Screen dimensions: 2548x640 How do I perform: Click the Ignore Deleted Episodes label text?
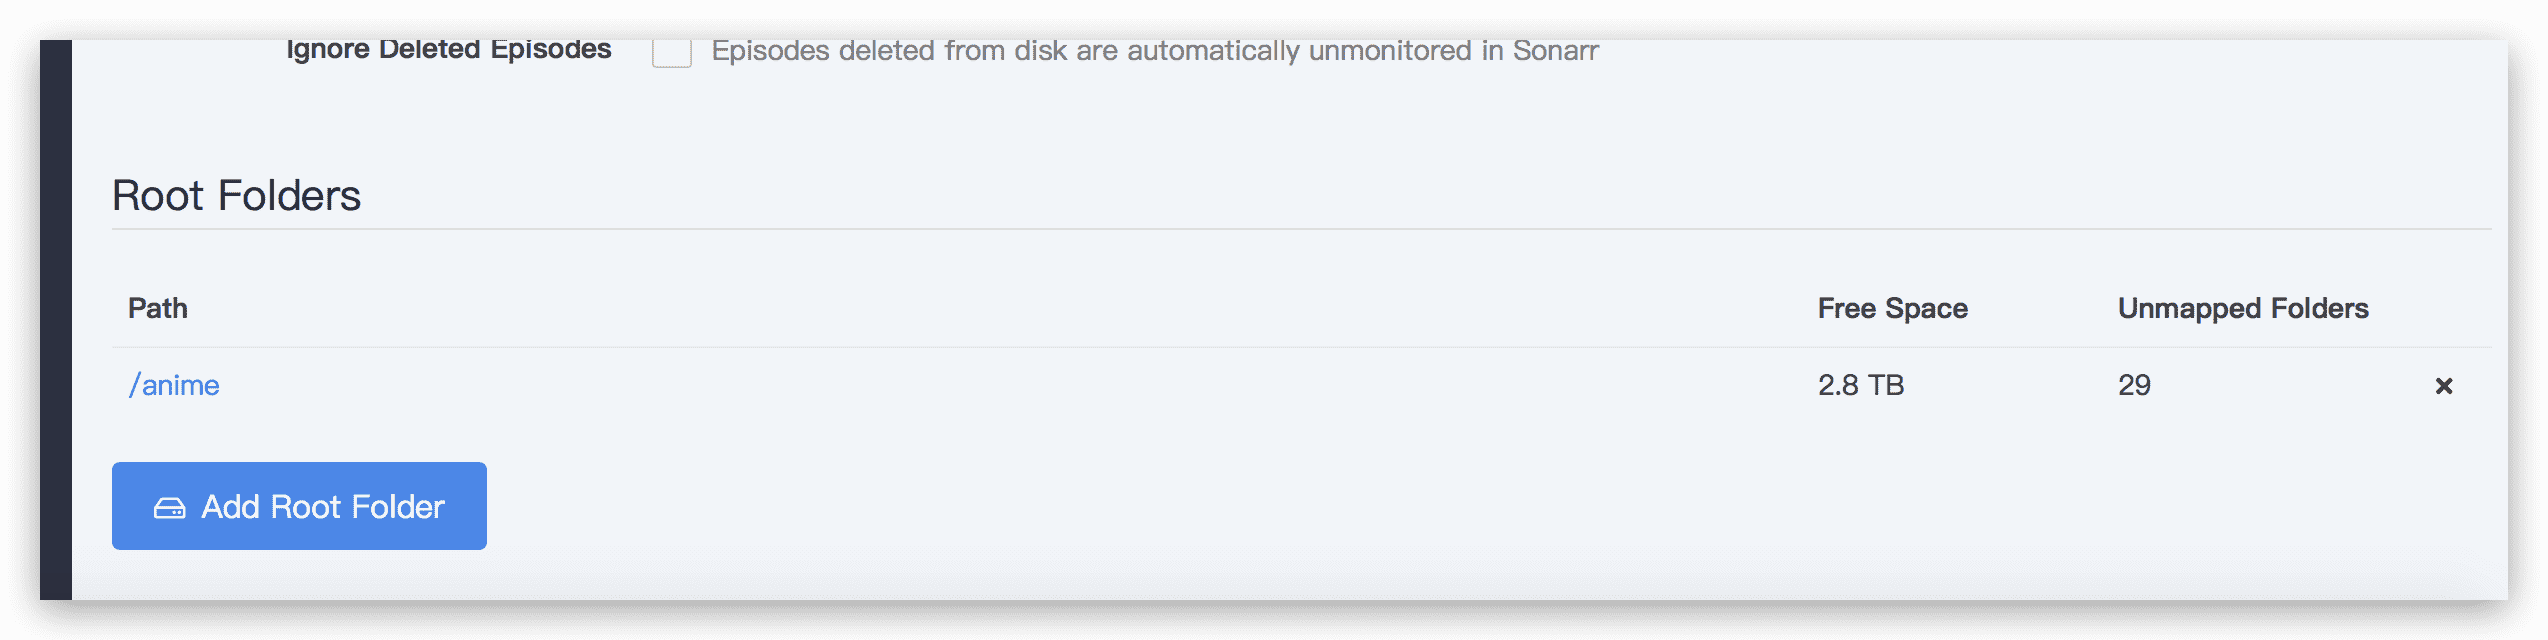click(448, 50)
